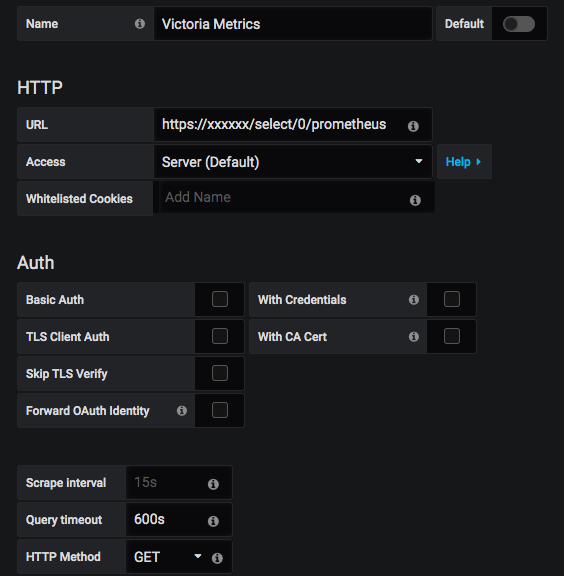Enable the Skip TLS Verify checkbox

pos(220,373)
